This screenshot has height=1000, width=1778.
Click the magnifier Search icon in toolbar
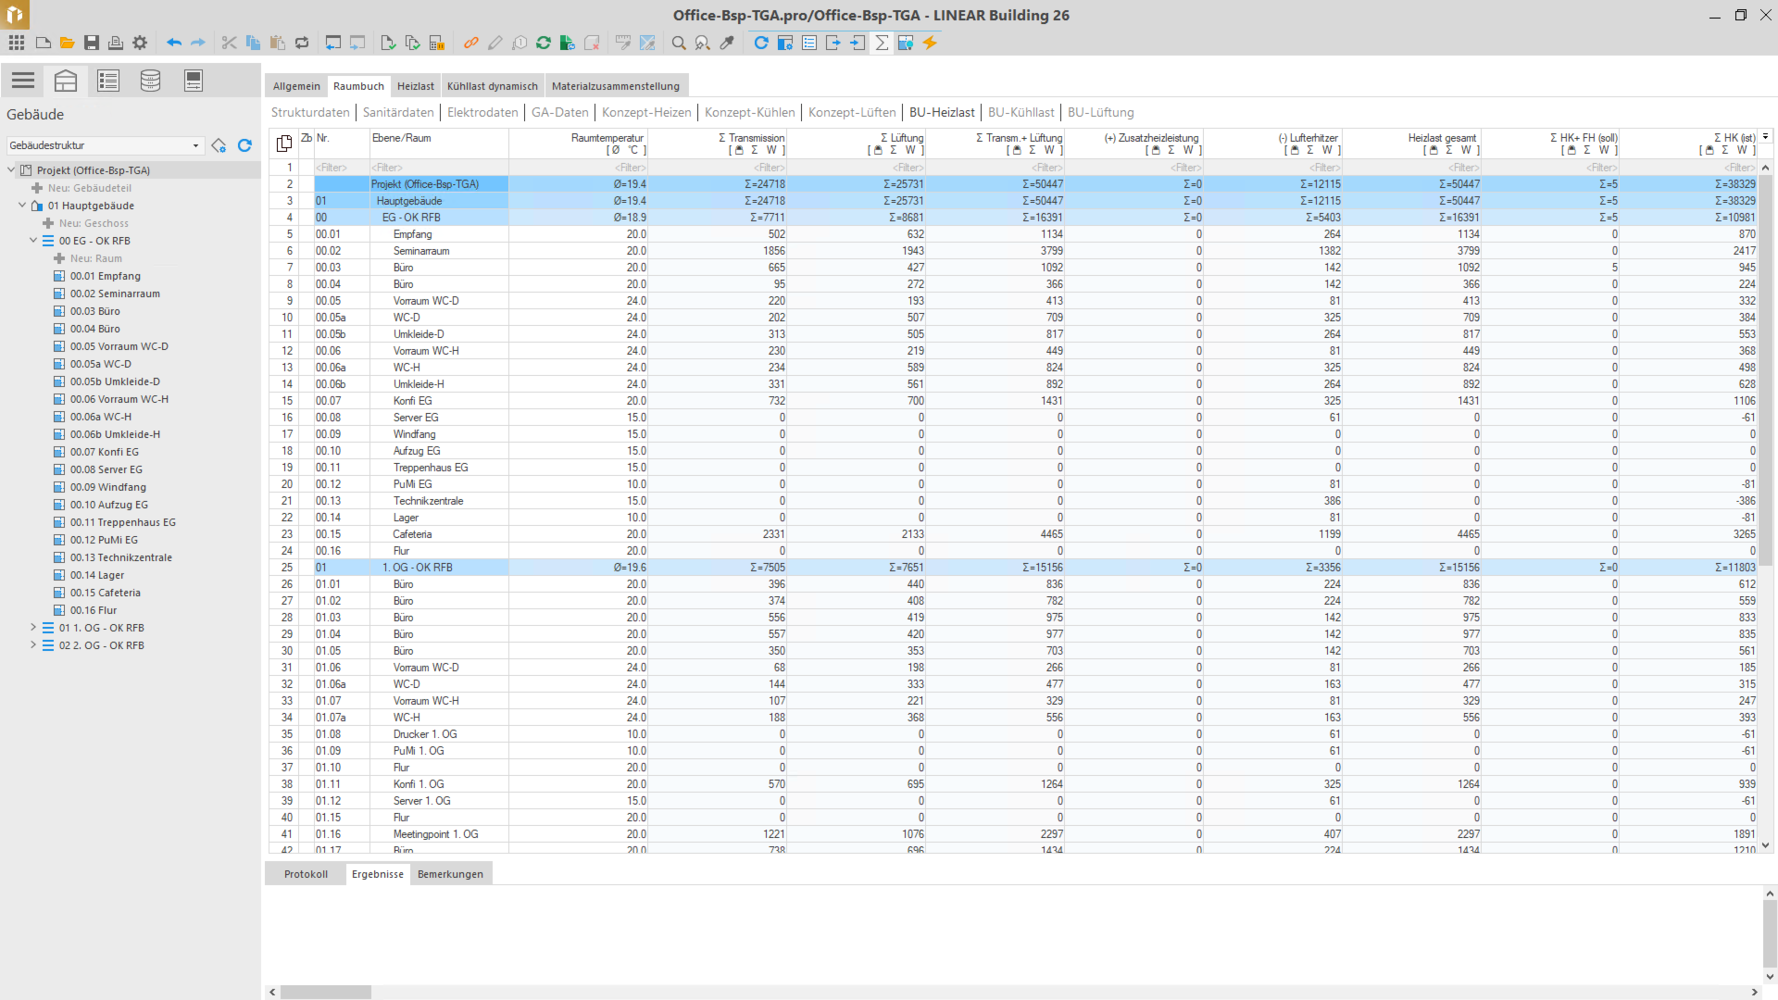coord(678,43)
